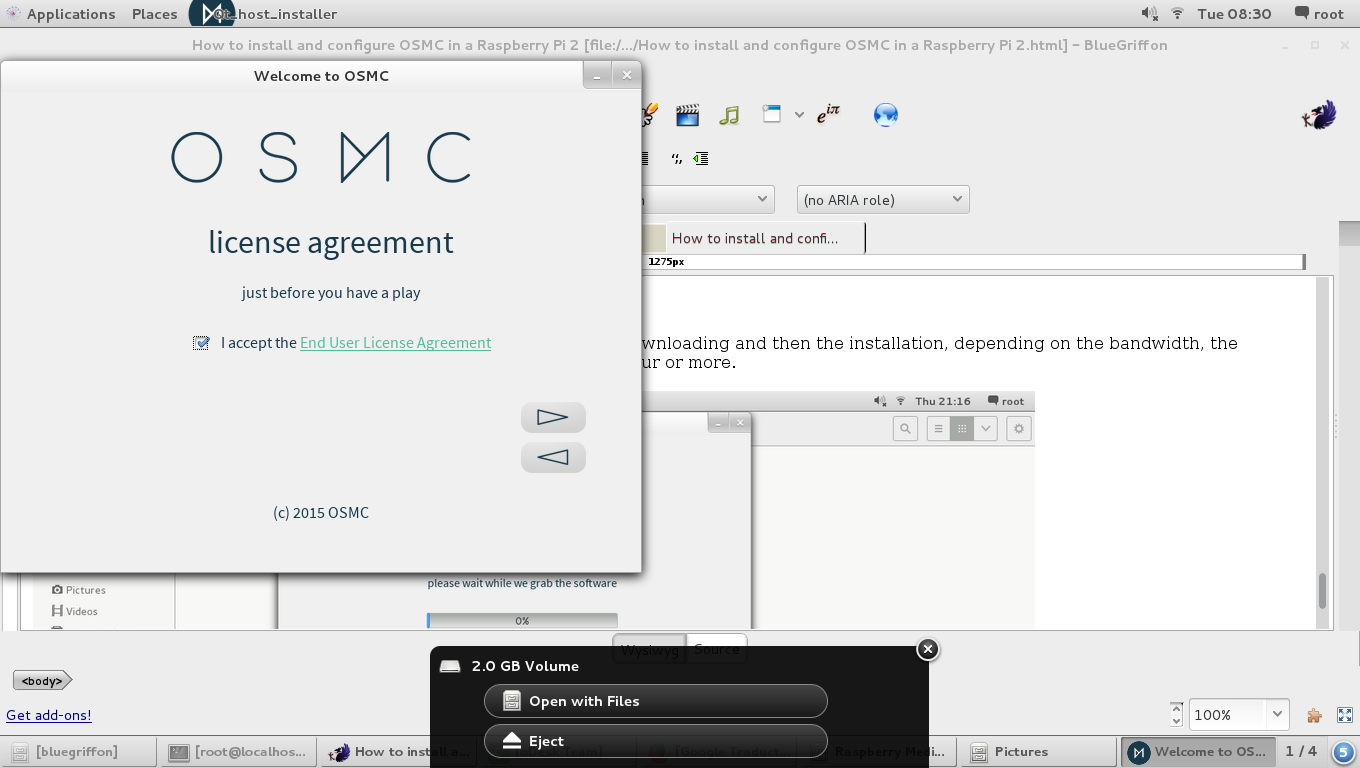This screenshot has width=1360, height=768.
Task: Open the Places menu
Action: click(155, 14)
